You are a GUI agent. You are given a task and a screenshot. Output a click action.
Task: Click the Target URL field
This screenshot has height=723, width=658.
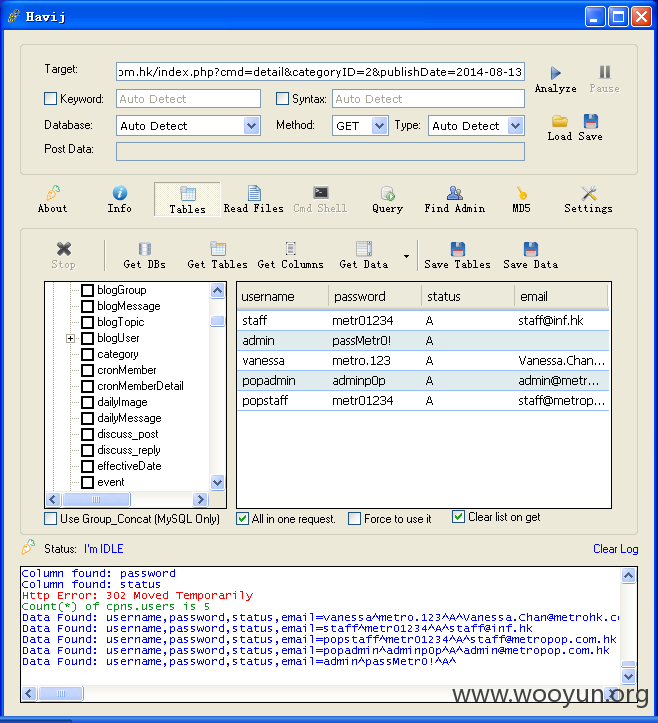tap(320, 72)
